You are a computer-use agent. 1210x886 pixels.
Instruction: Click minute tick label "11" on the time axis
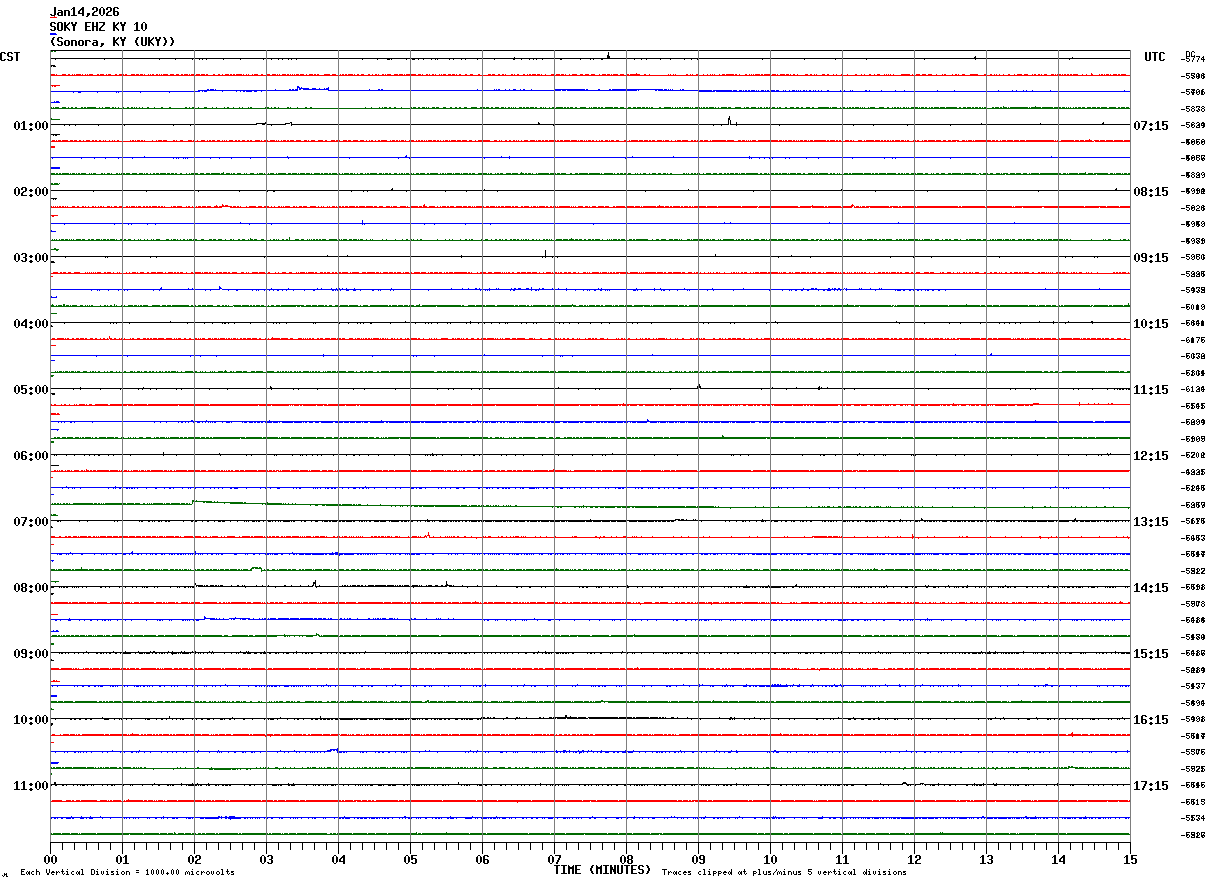click(842, 859)
